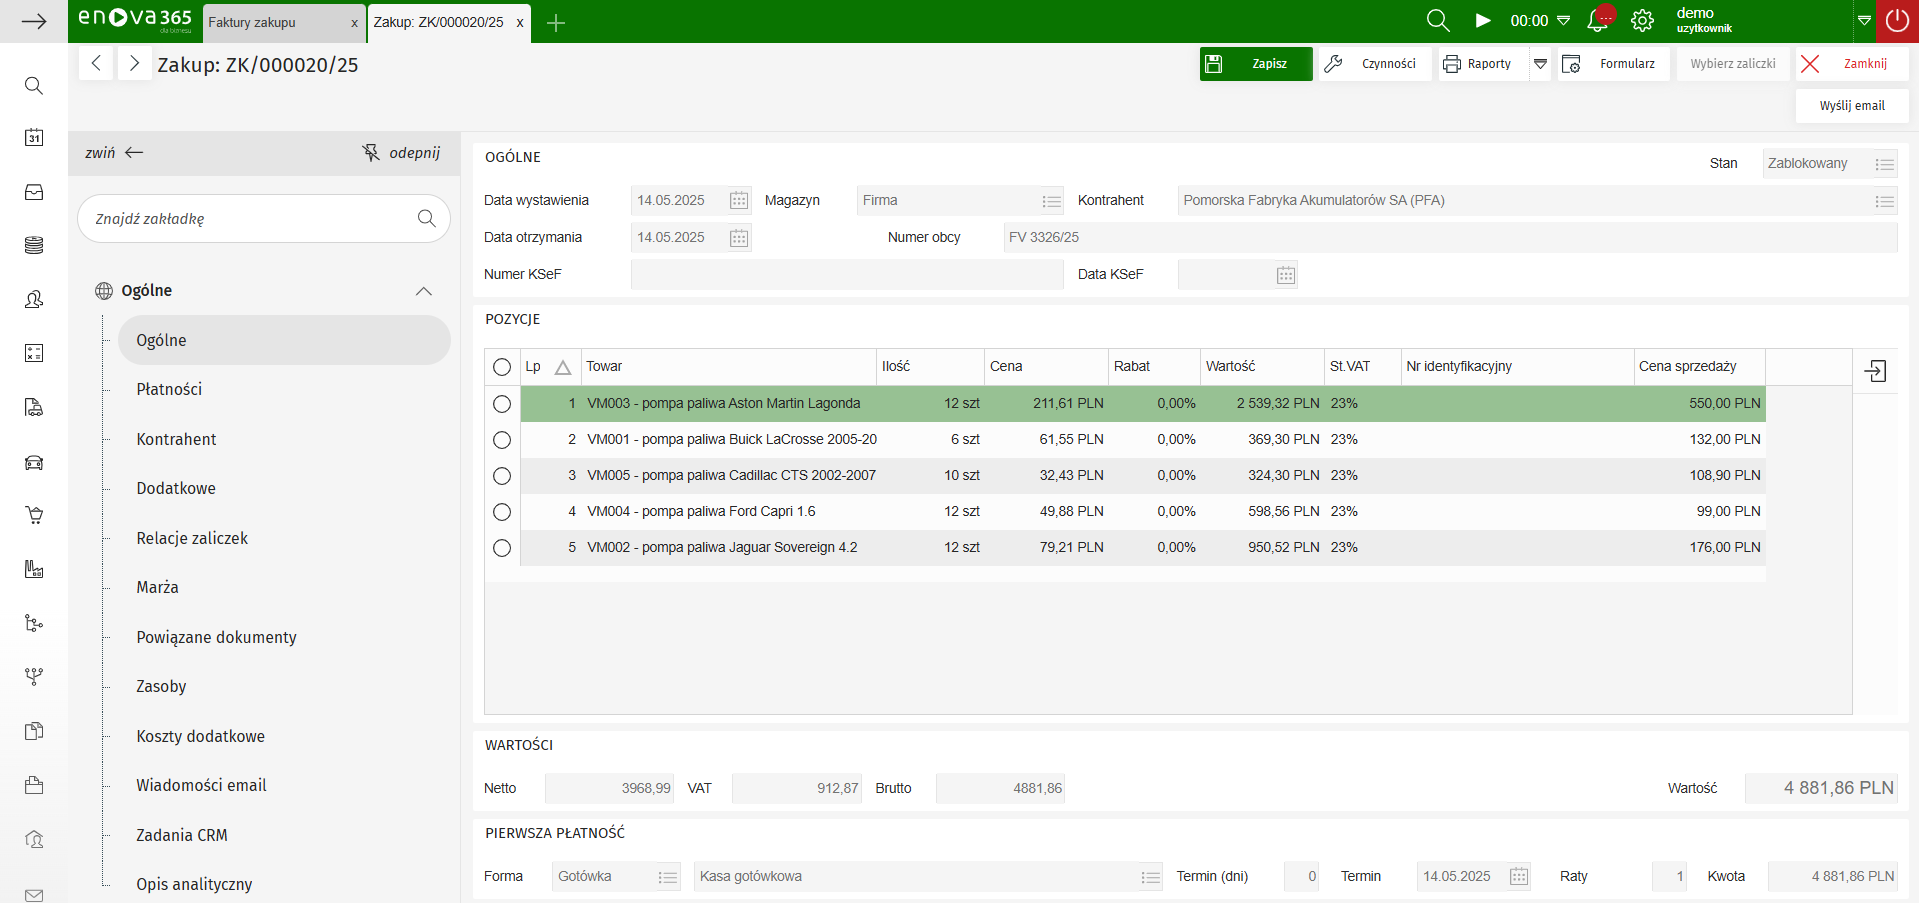
Task: Open settings gear icon in top bar
Action: click(1642, 21)
